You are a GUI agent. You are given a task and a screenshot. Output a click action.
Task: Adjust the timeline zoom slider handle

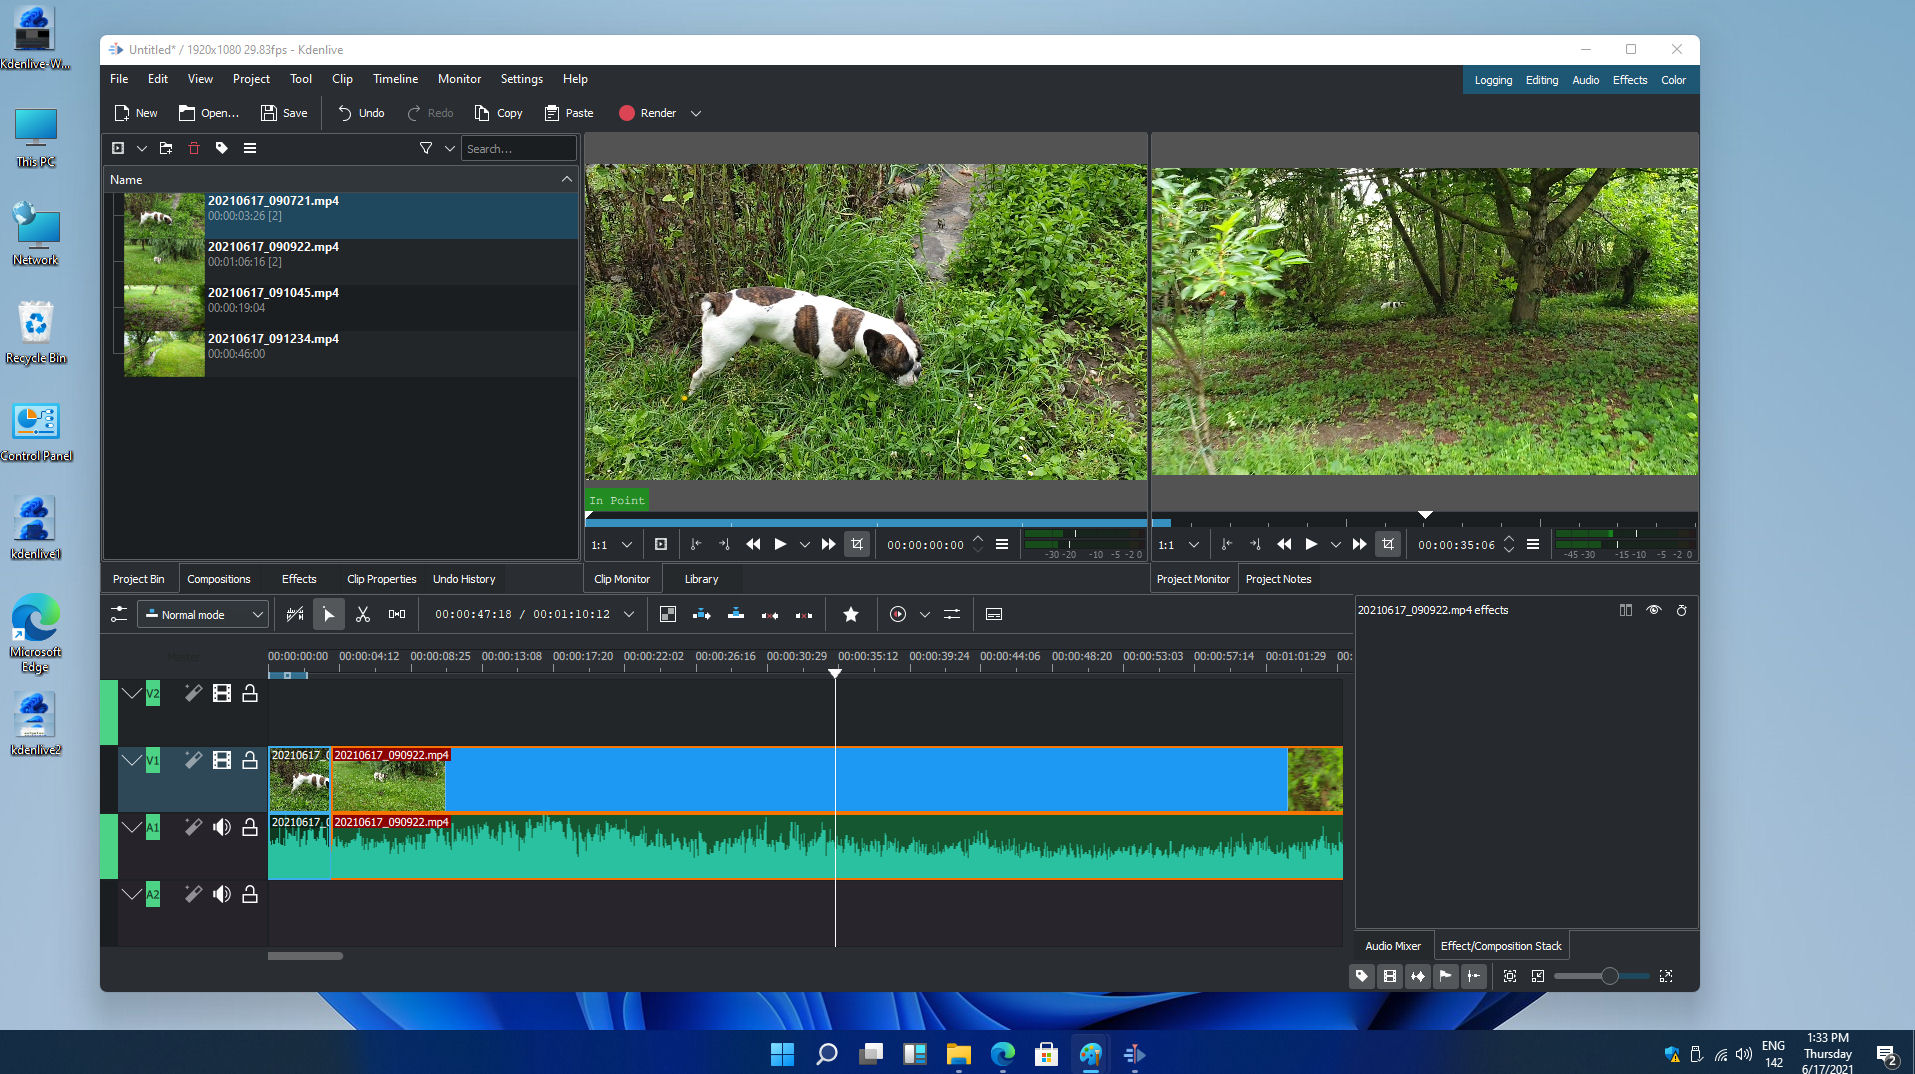1609,976
